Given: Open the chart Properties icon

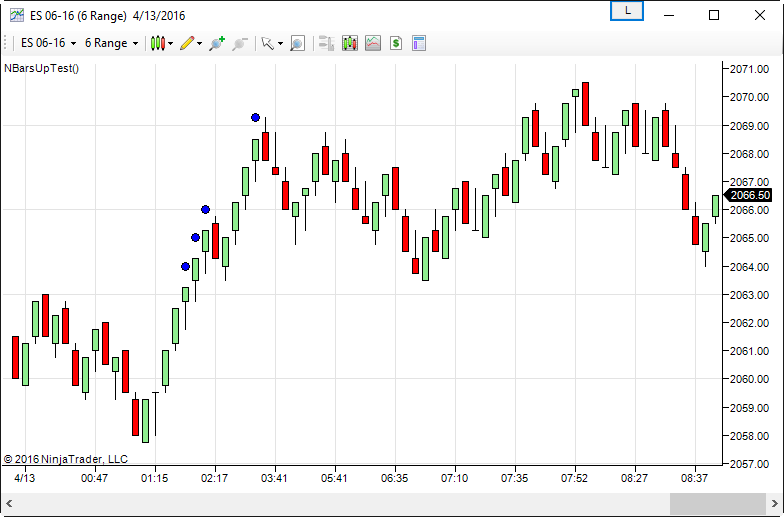Looking at the screenshot, I should coord(419,44).
